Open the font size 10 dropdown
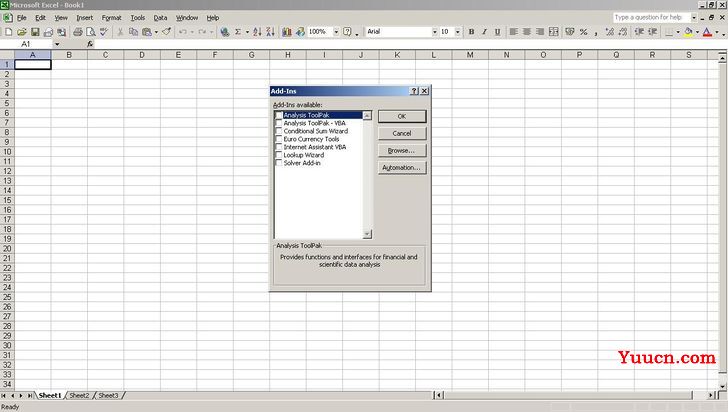Image resolution: width=728 pixels, height=412 pixels. (457, 32)
